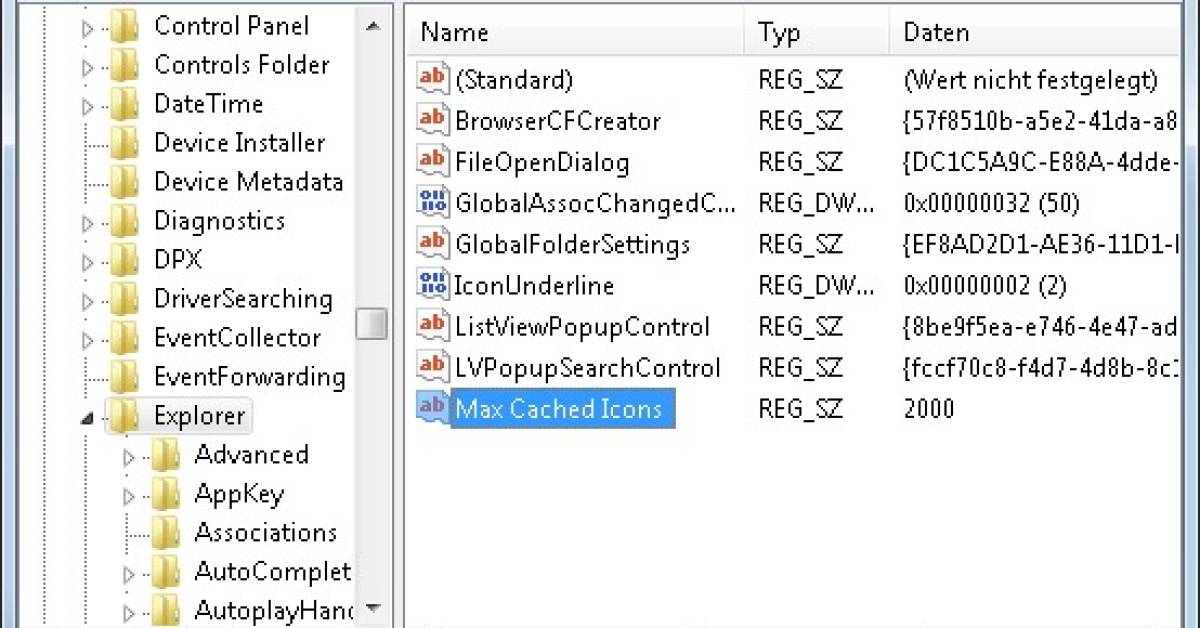This screenshot has width=1200, height=628.
Task: Click the (Standard) default value icon
Action: click(x=432, y=80)
